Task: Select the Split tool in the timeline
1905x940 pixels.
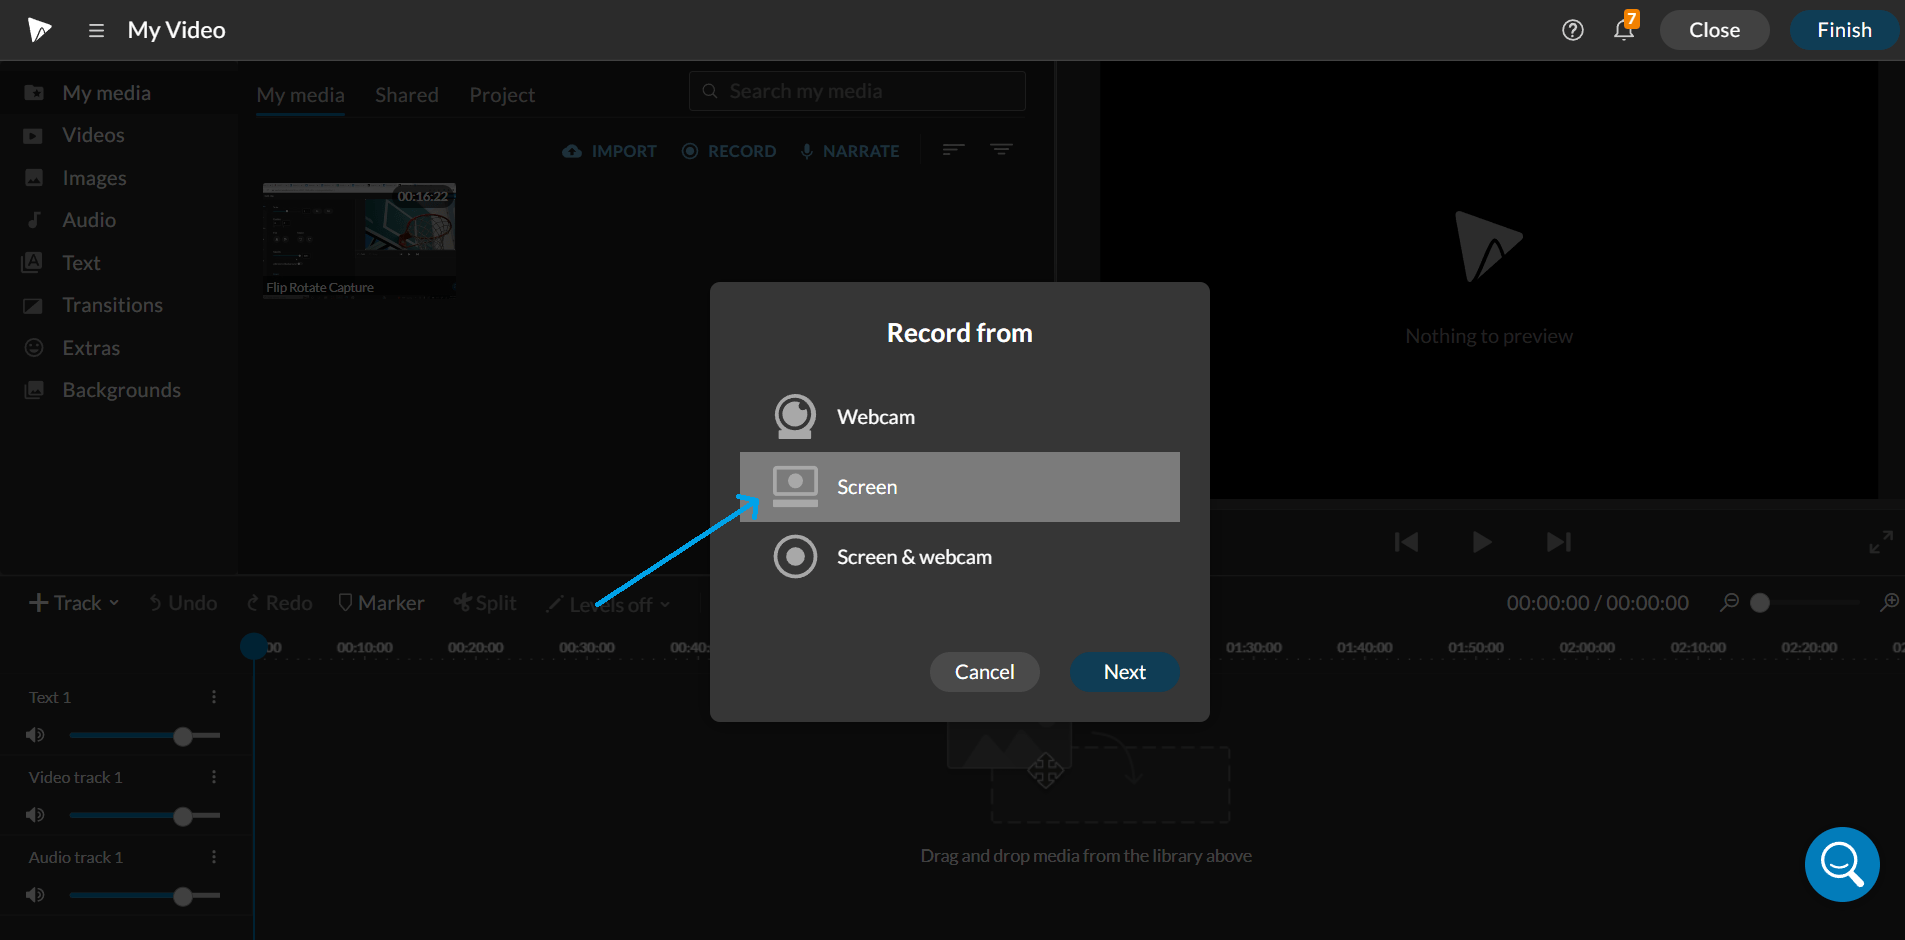Action: [x=485, y=602]
